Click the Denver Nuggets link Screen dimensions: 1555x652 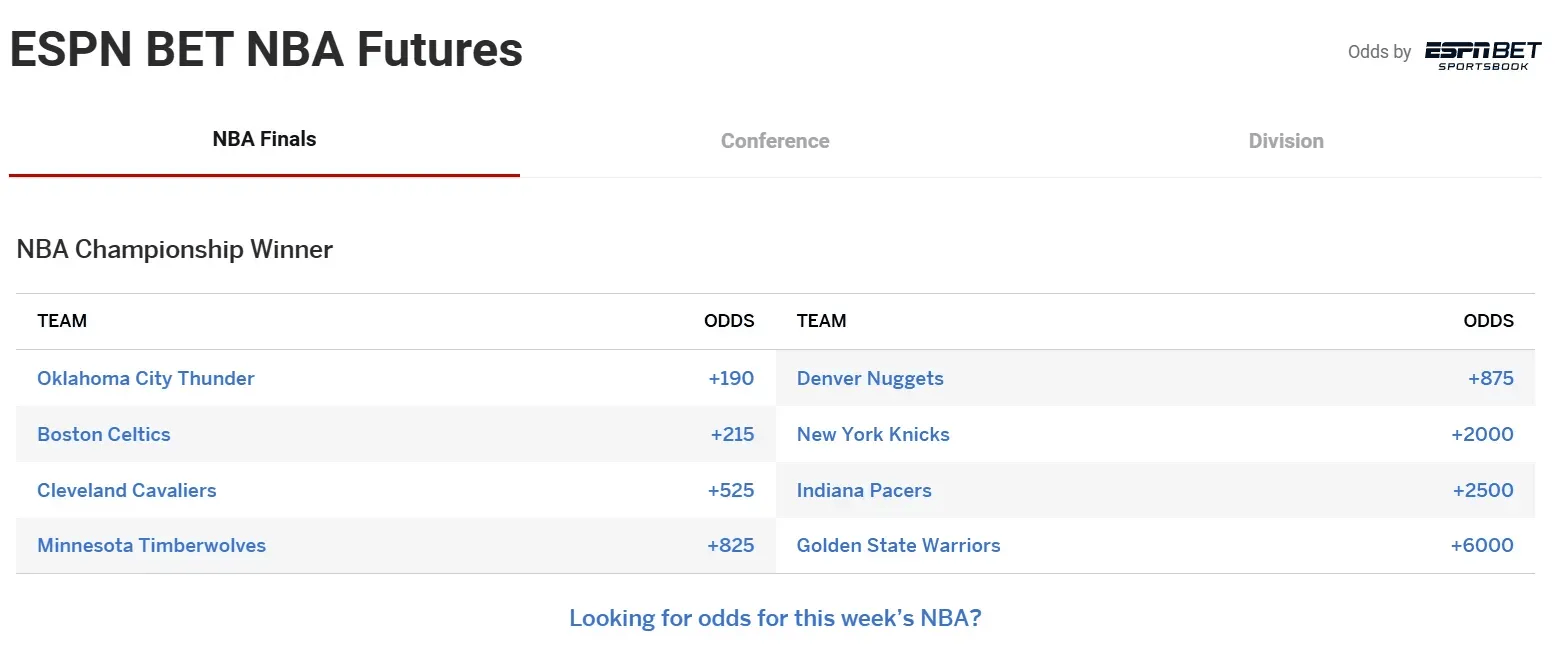(x=870, y=378)
